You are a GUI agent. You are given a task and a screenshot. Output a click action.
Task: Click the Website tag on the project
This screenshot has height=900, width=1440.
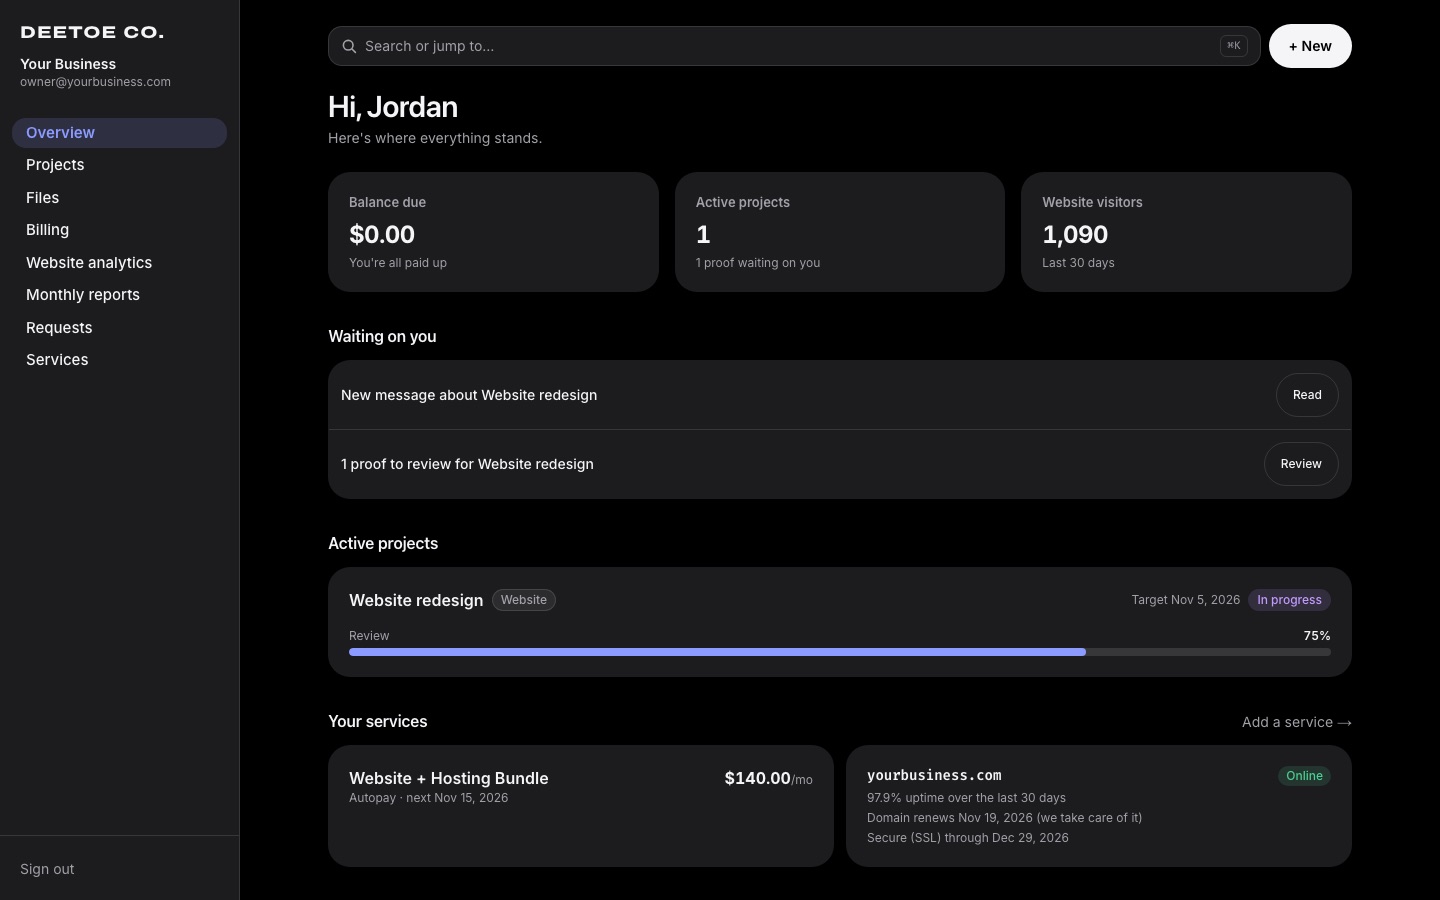pyautogui.click(x=524, y=600)
